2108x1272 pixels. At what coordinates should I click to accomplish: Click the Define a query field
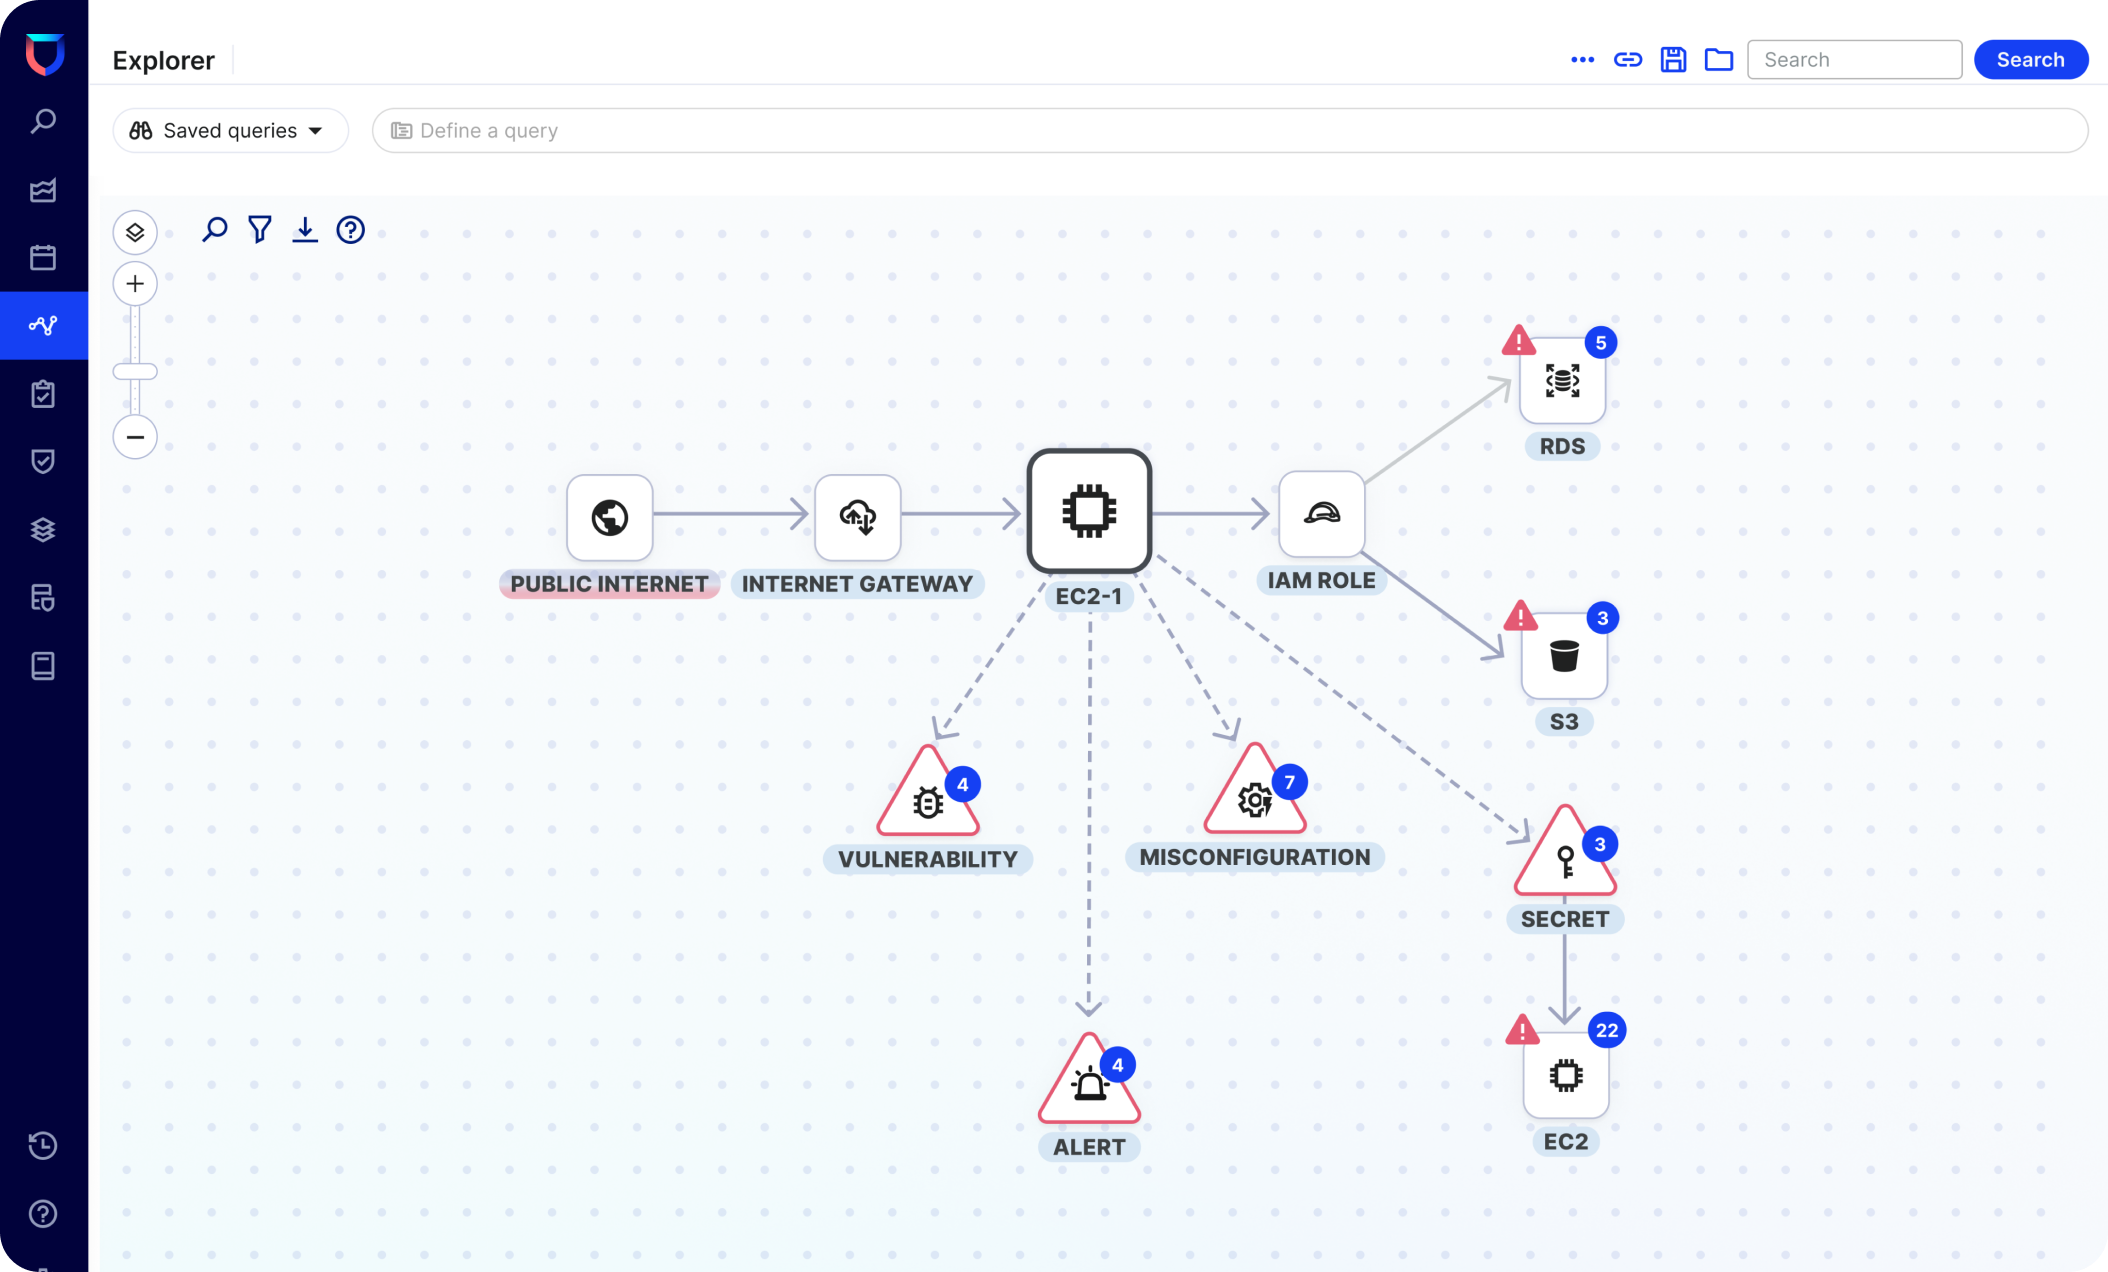pyautogui.click(x=1230, y=131)
